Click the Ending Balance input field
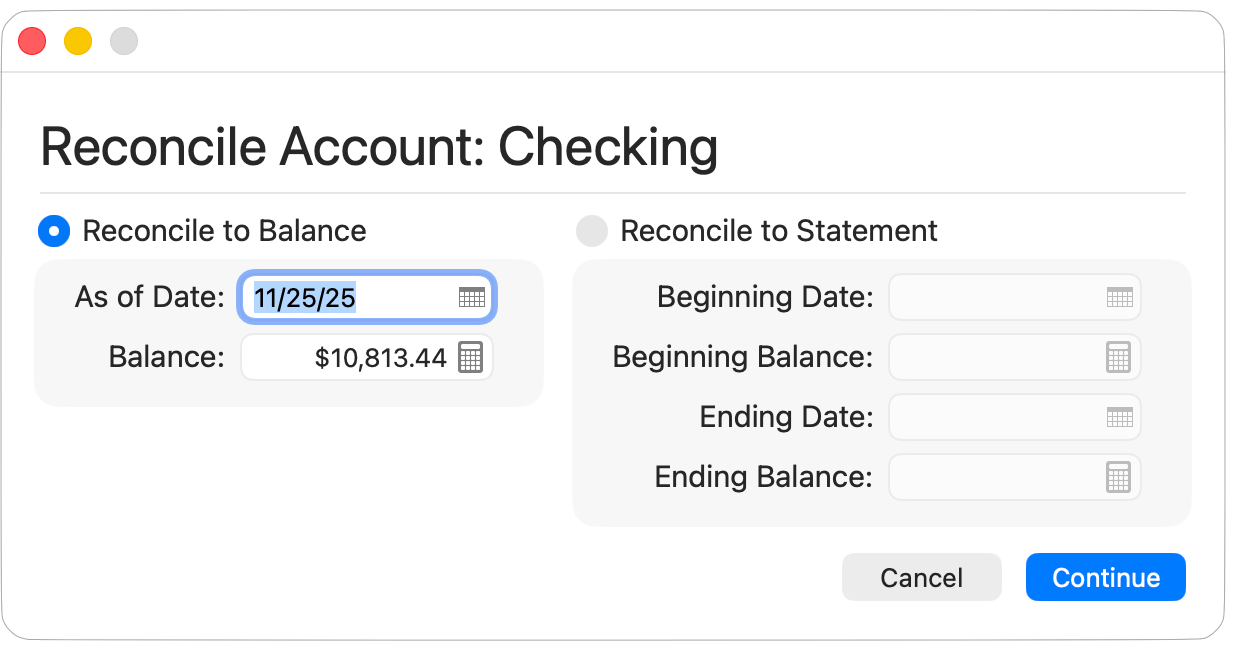1250x650 pixels. tap(995, 477)
